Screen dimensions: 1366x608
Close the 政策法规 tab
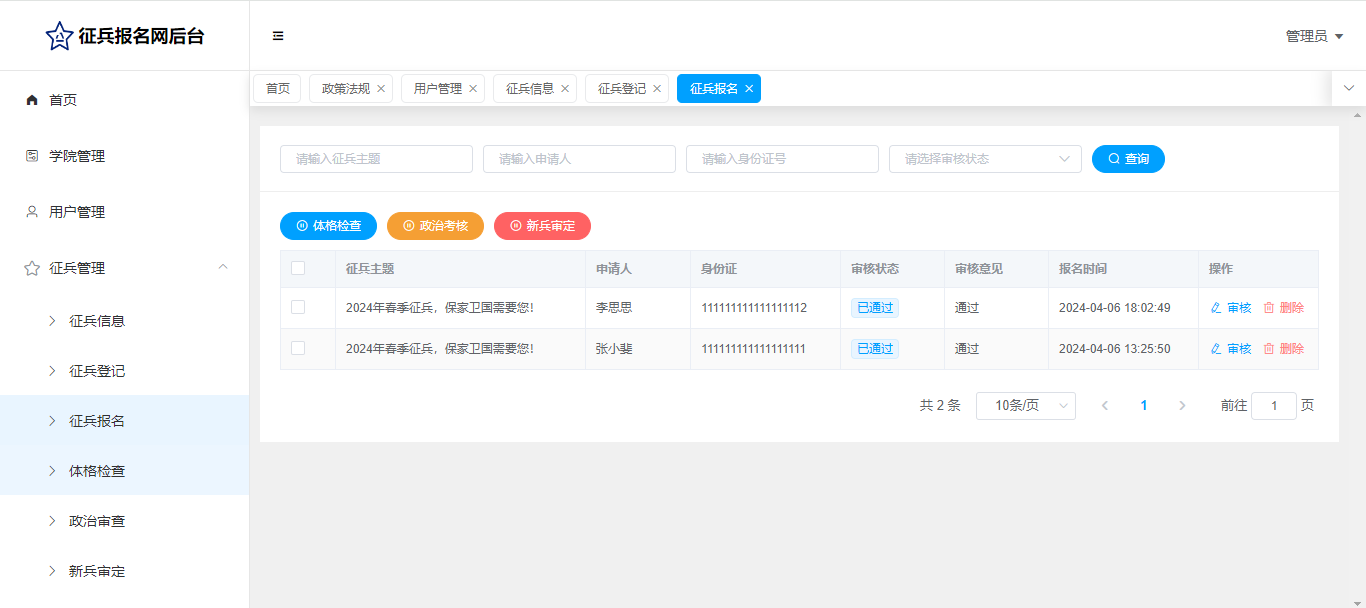click(381, 89)
